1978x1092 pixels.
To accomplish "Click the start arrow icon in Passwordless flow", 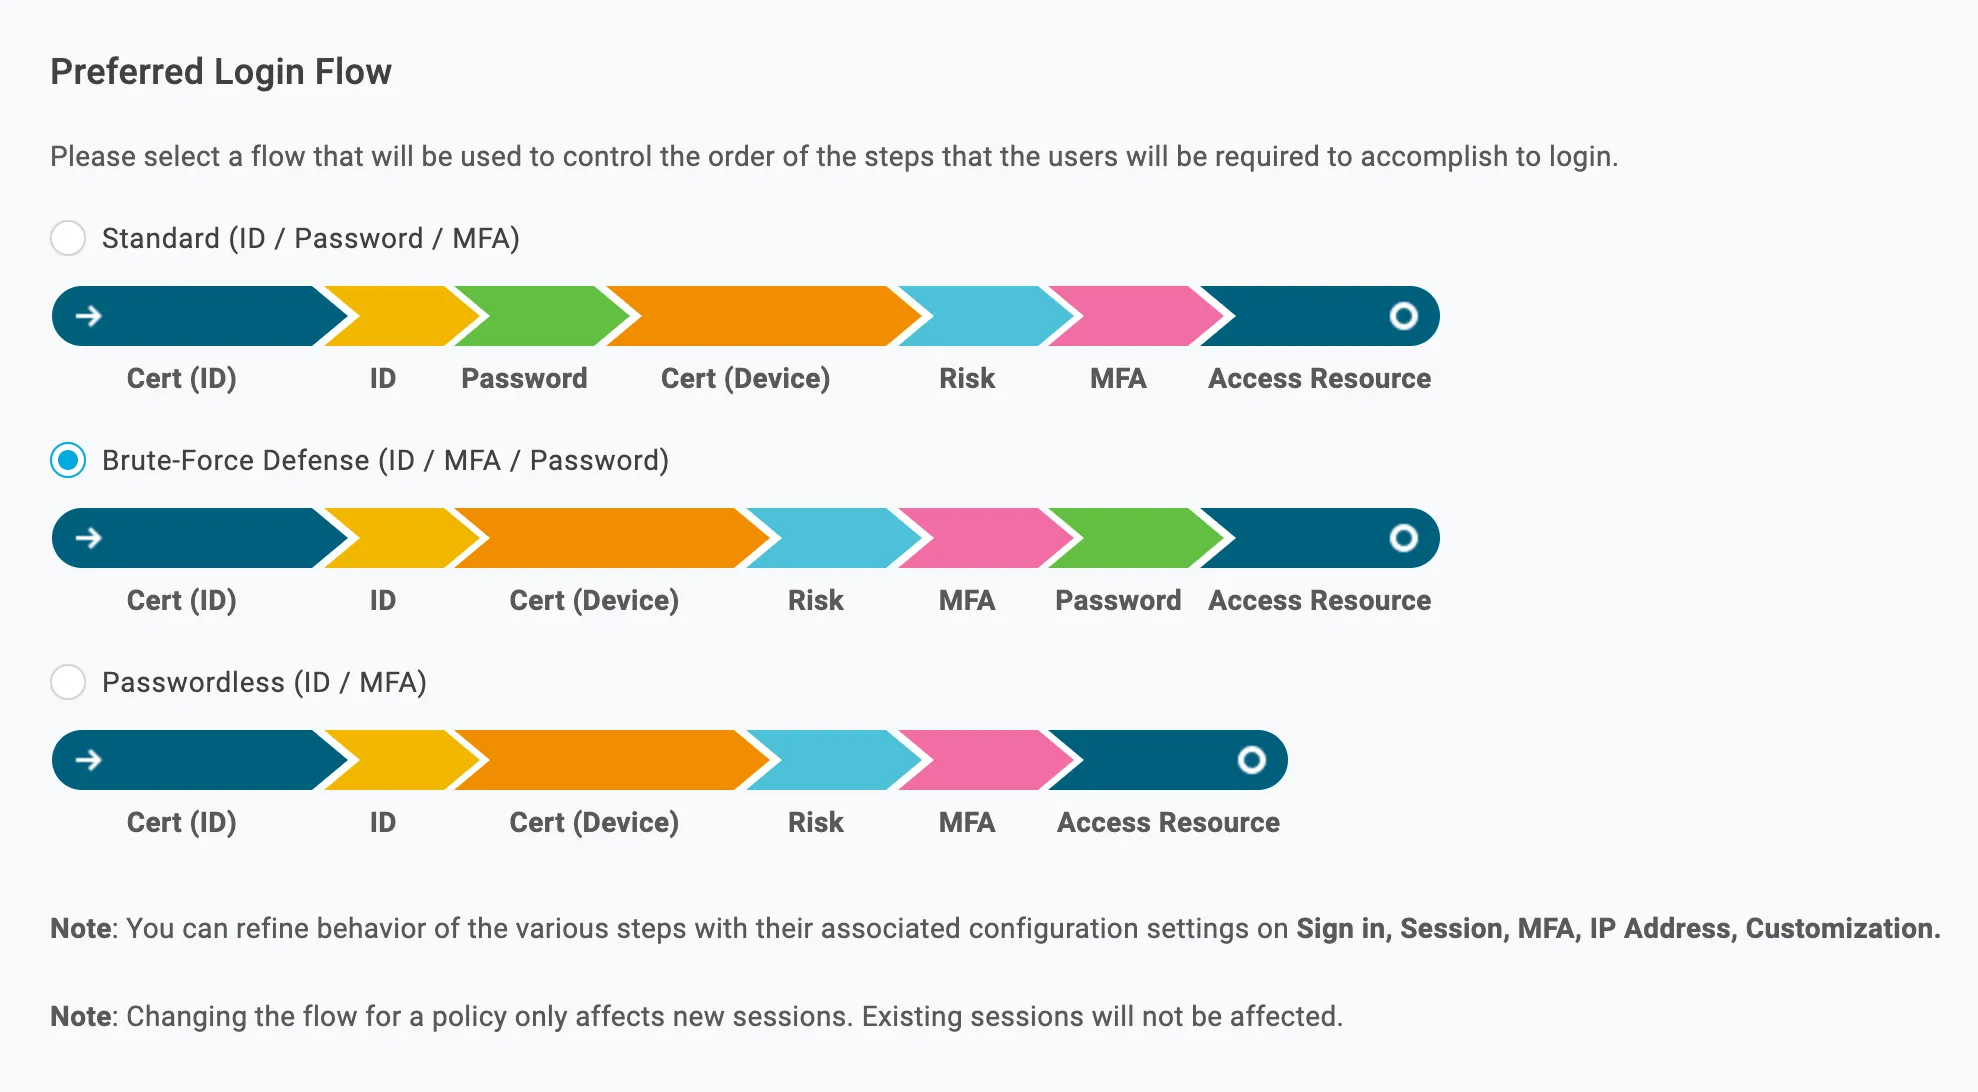I will 89,760.
